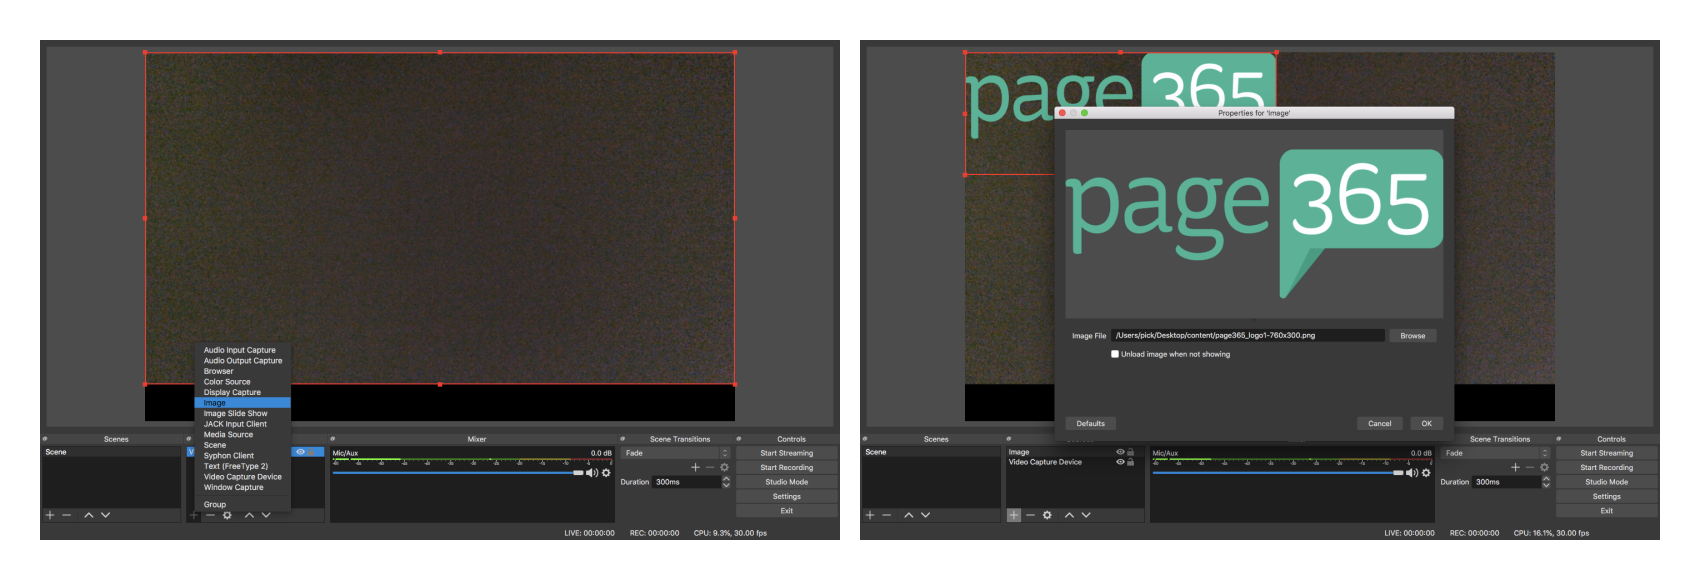Open Mic/Aux gear settings in left window

[x=606, y=473]
